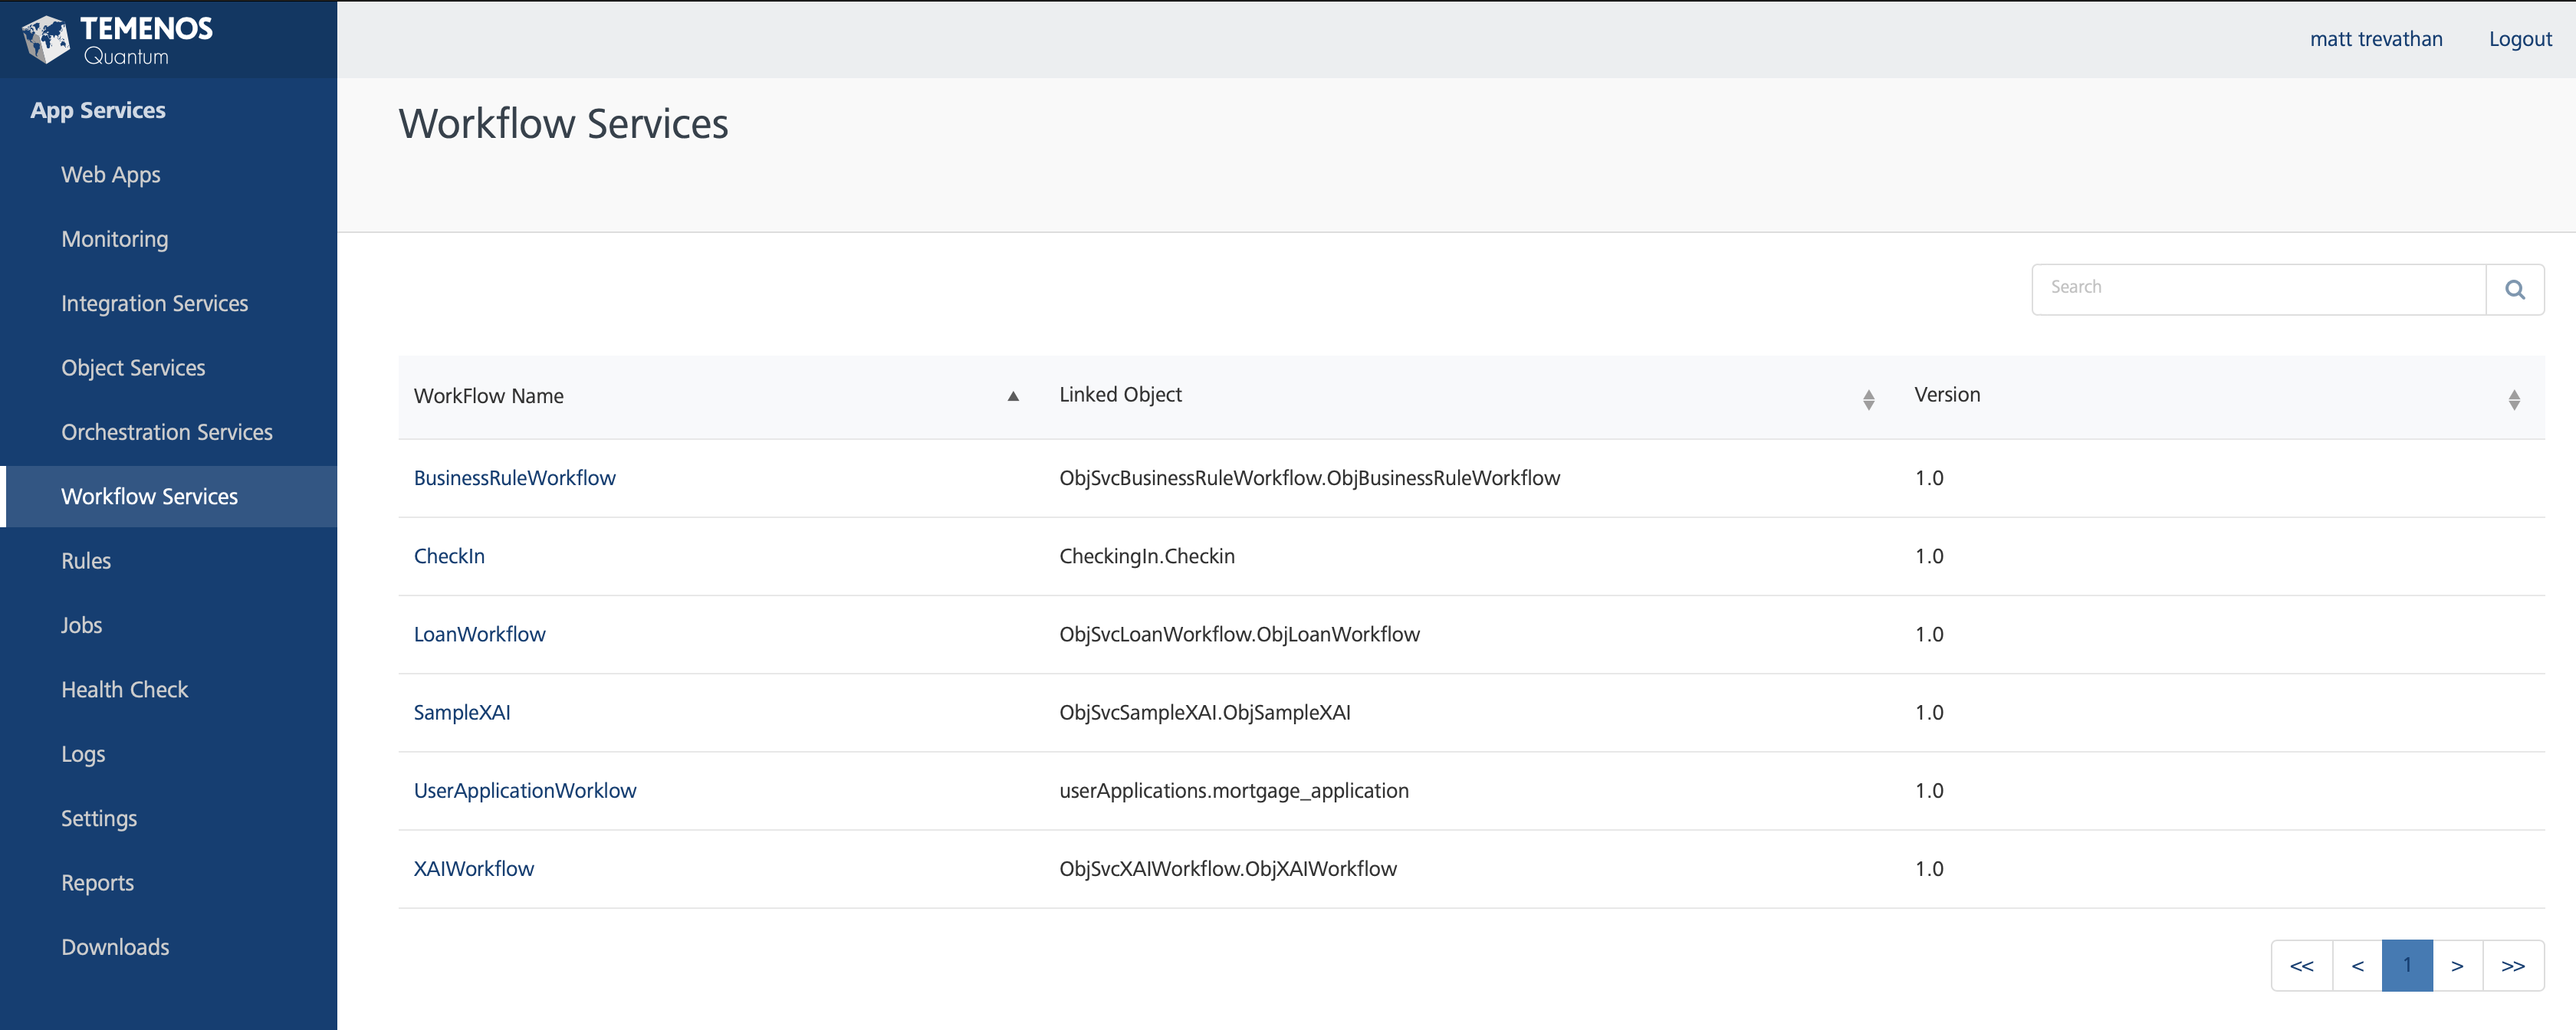This screenshot has height=1030, width=2576.
Task: Open the CheckIn workflow
Action: click(448, 556)
